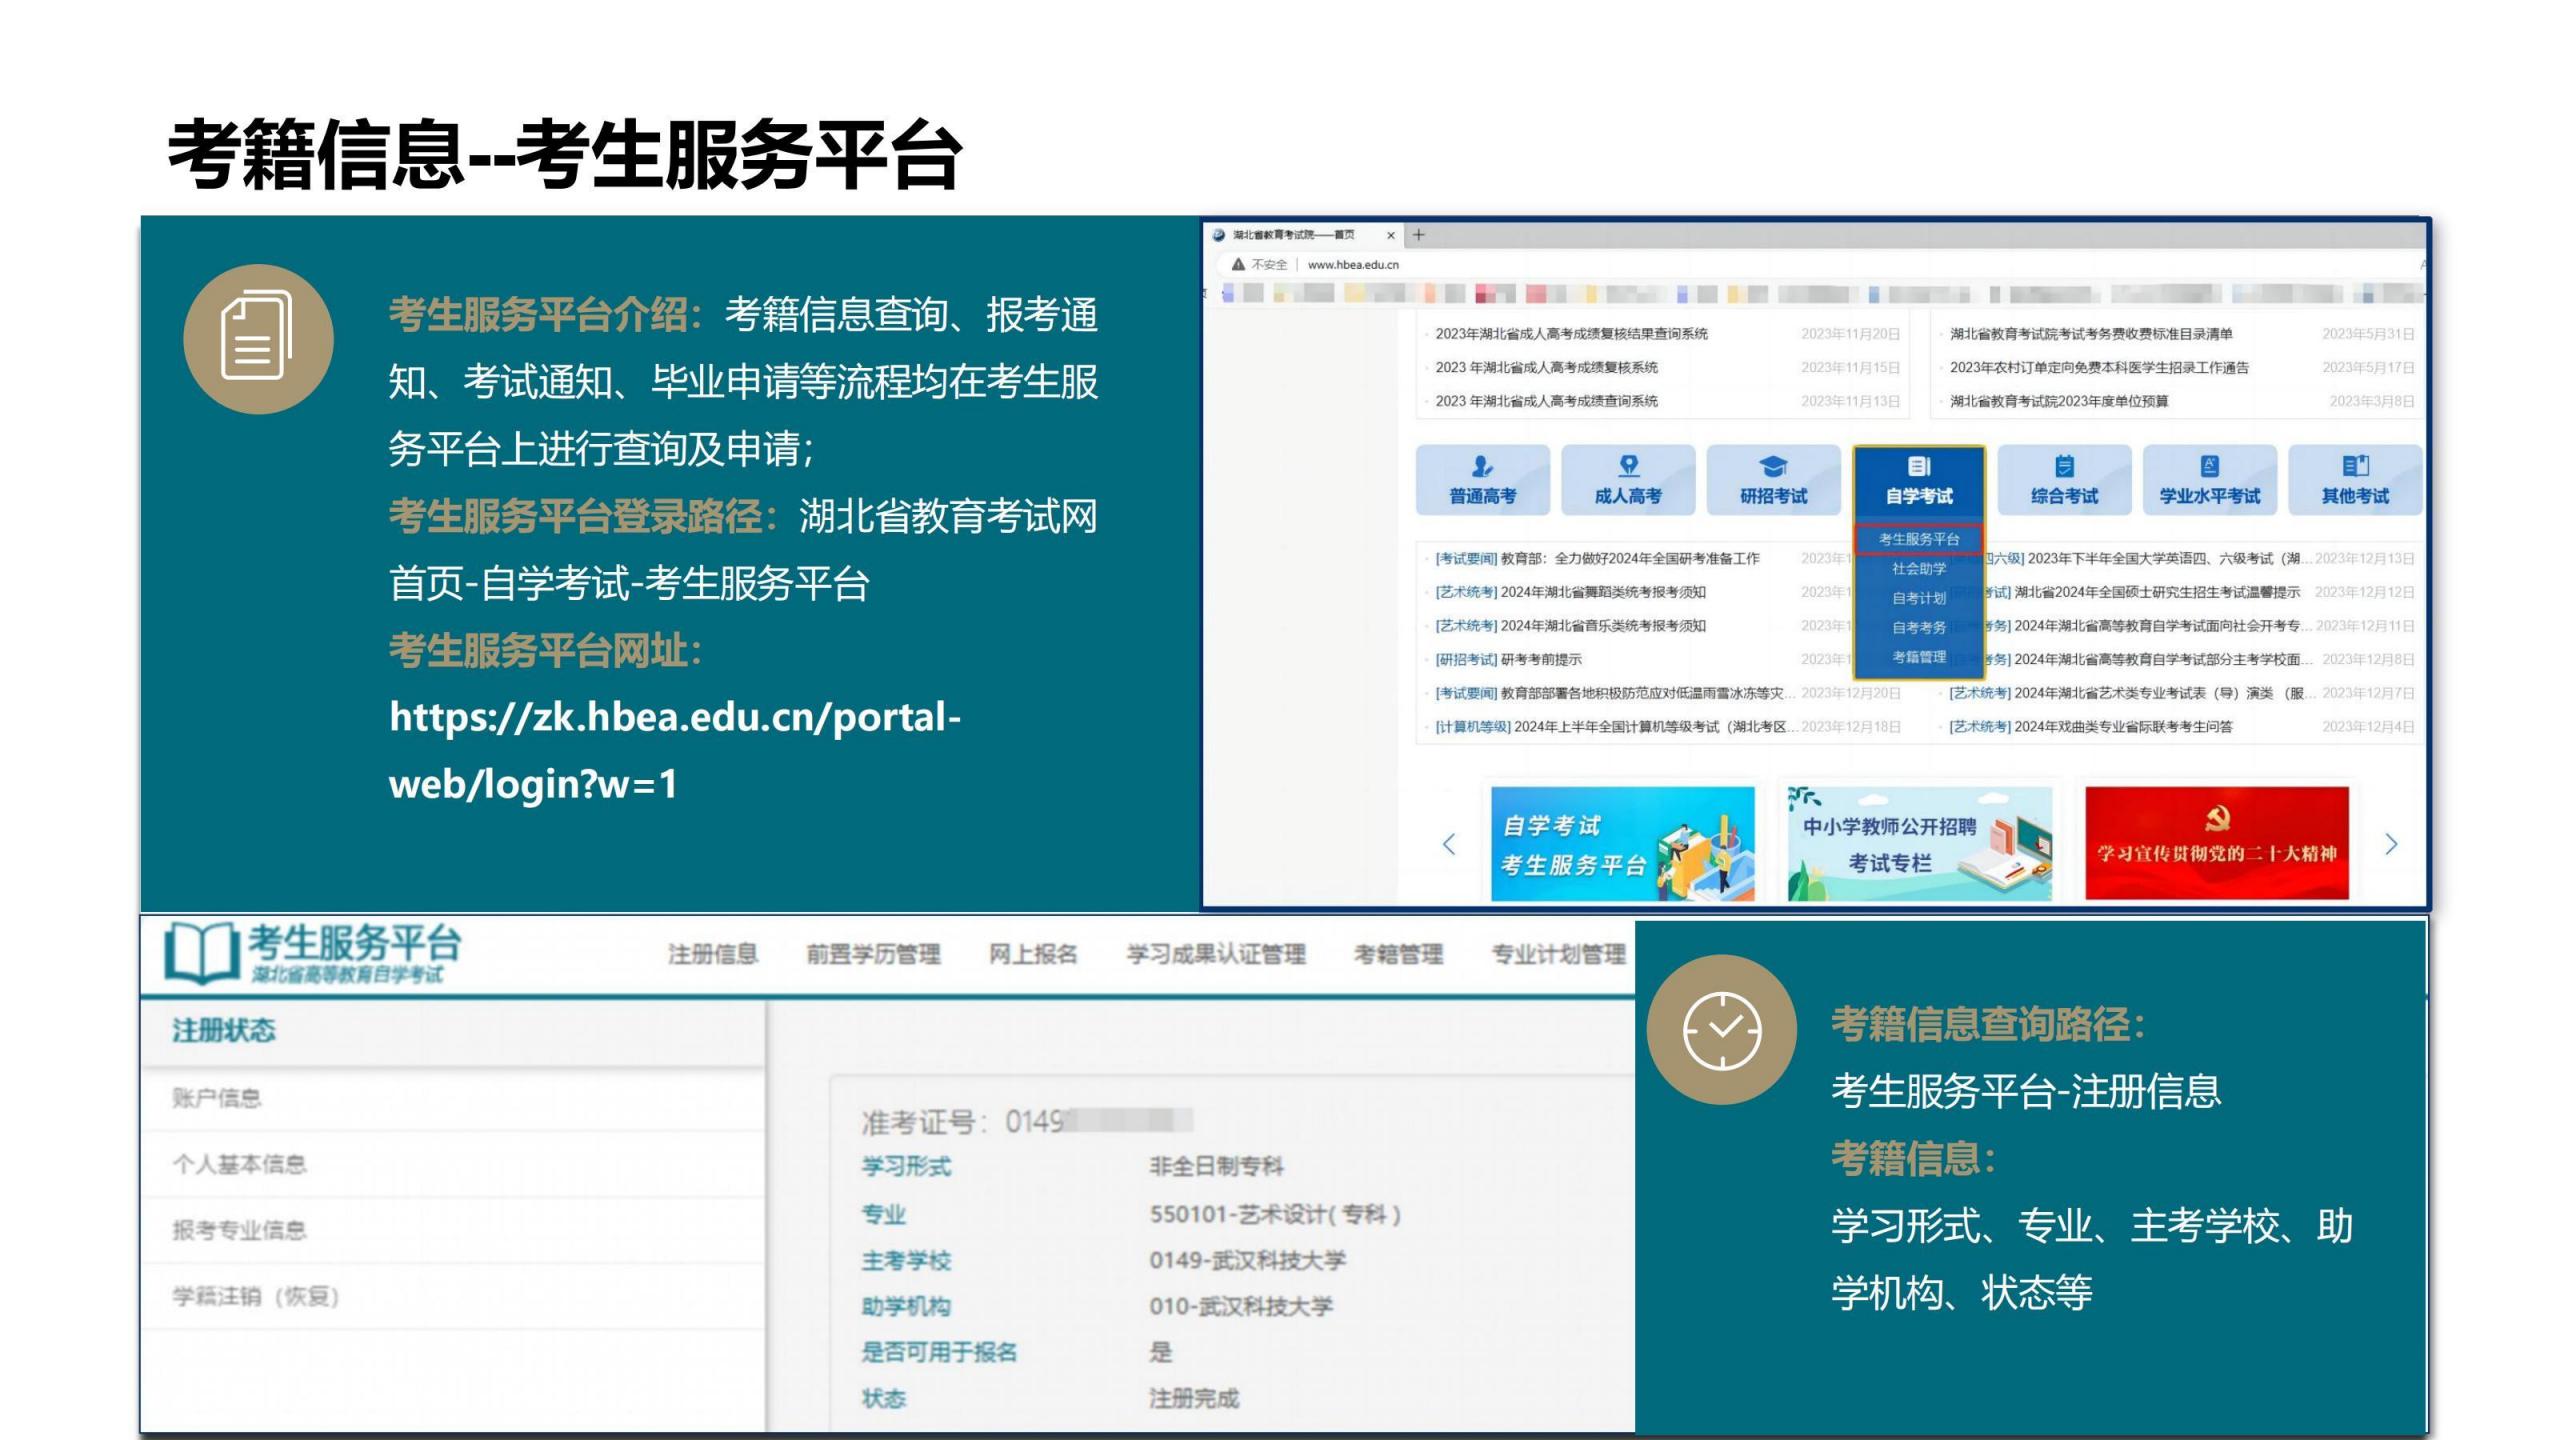Click the 普通高考 icon tile

tap(1482, 479)
